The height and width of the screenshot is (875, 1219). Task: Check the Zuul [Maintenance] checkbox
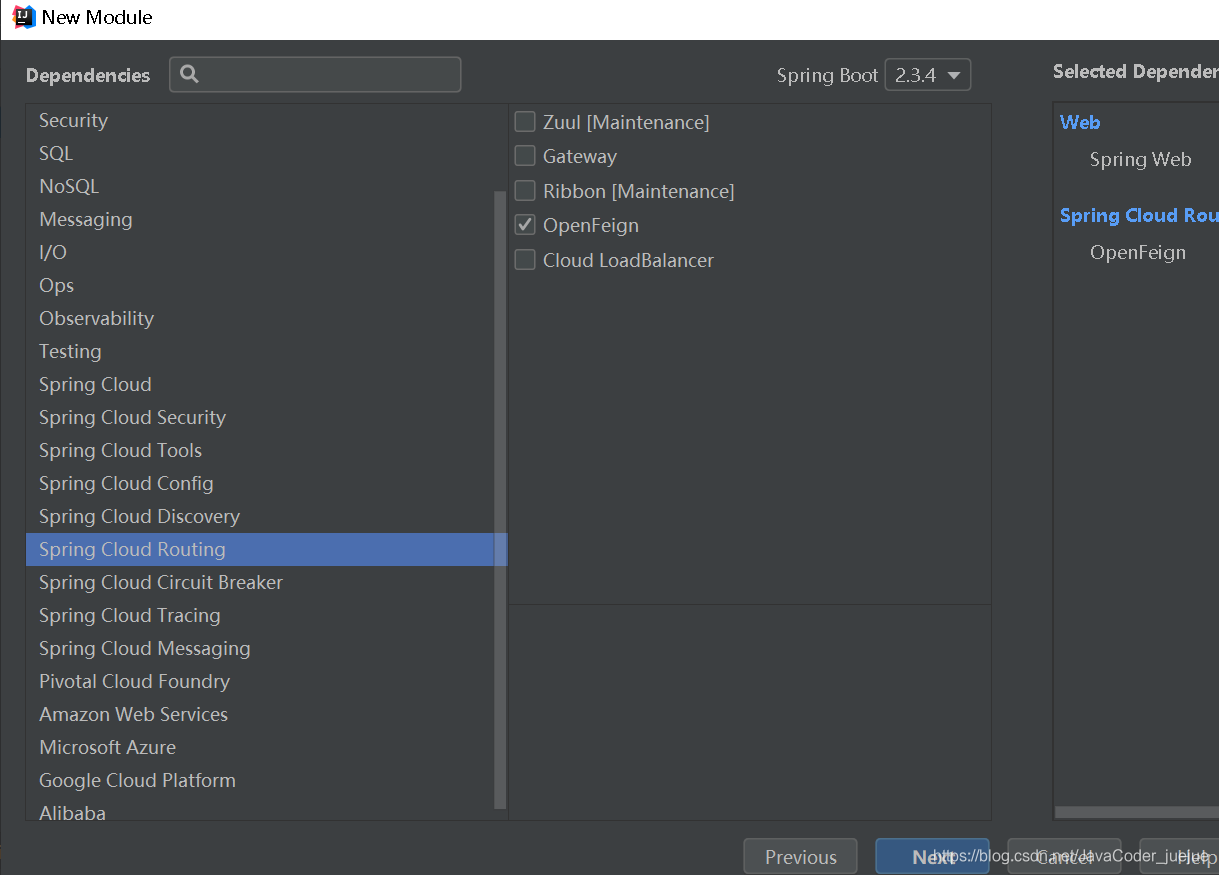(525, 122)
